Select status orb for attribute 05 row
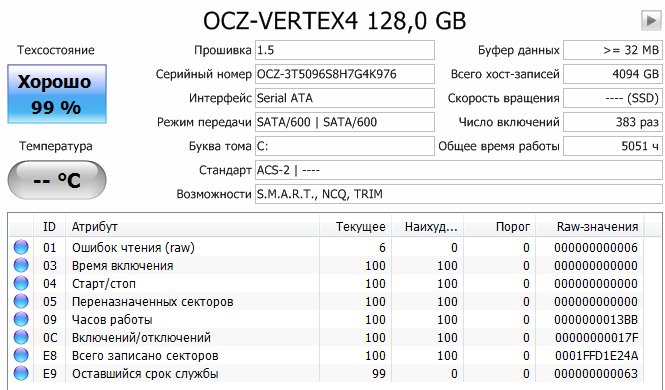The width and height of the screenshot is (665, 390). tap(21, 301)
